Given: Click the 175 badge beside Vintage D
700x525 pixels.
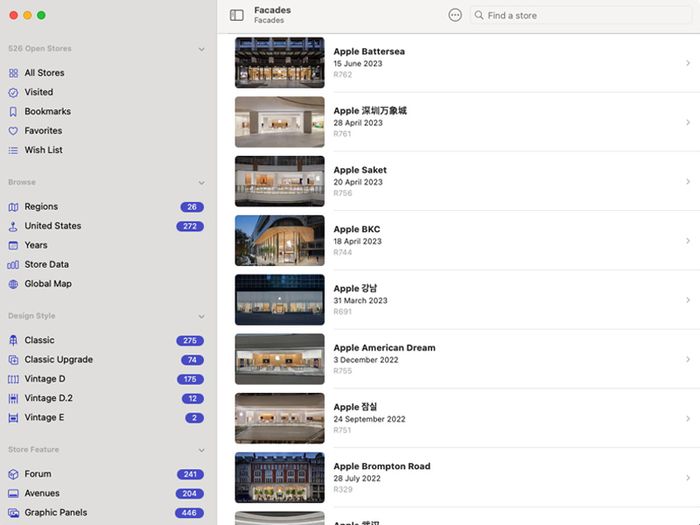Looking at the screenshot, I should [190, 379].
